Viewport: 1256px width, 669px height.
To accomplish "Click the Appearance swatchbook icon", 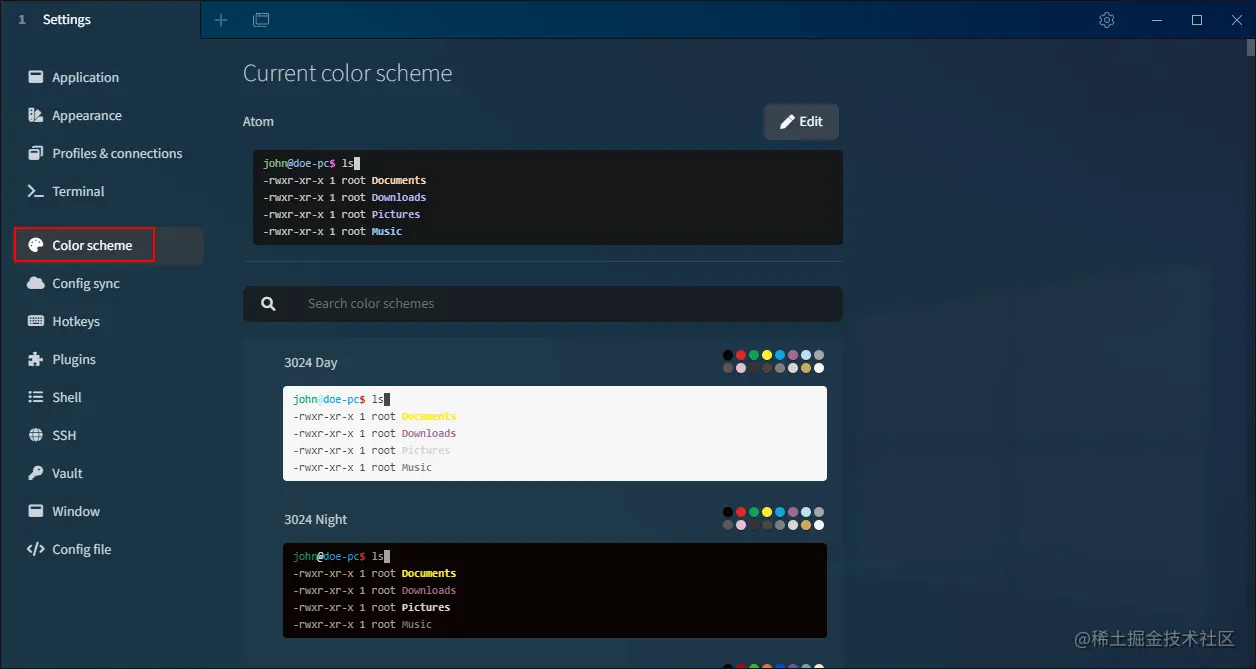I will [x=35, y=115].
